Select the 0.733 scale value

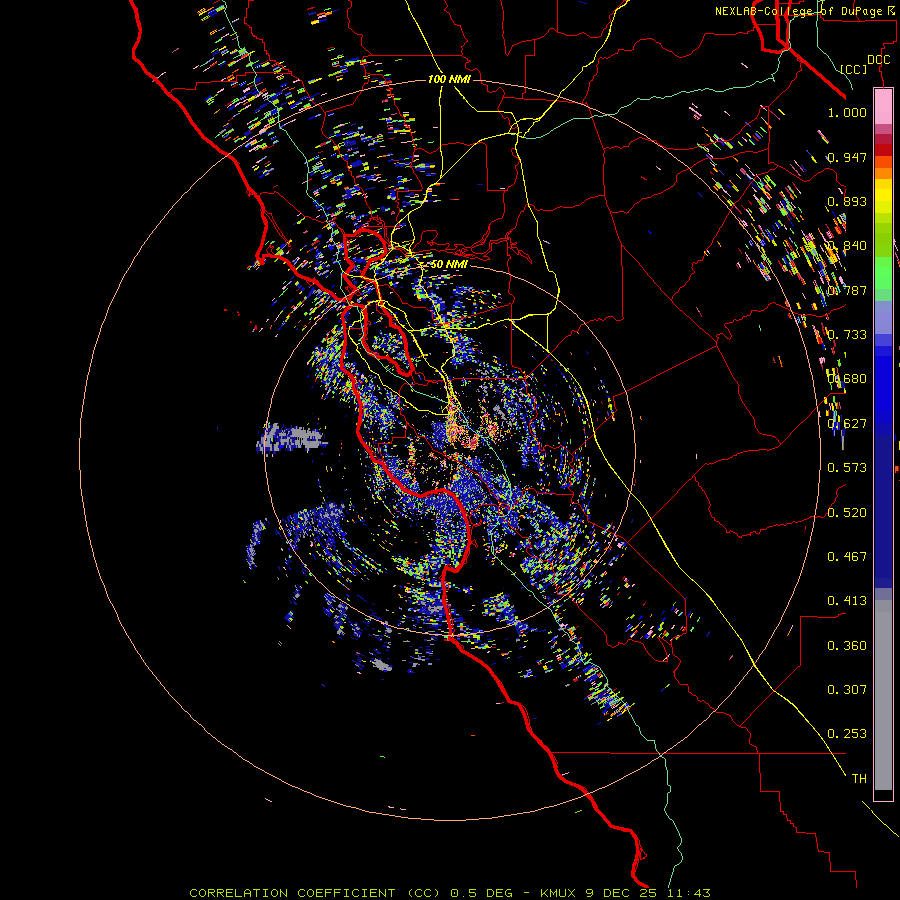[847, 335]
